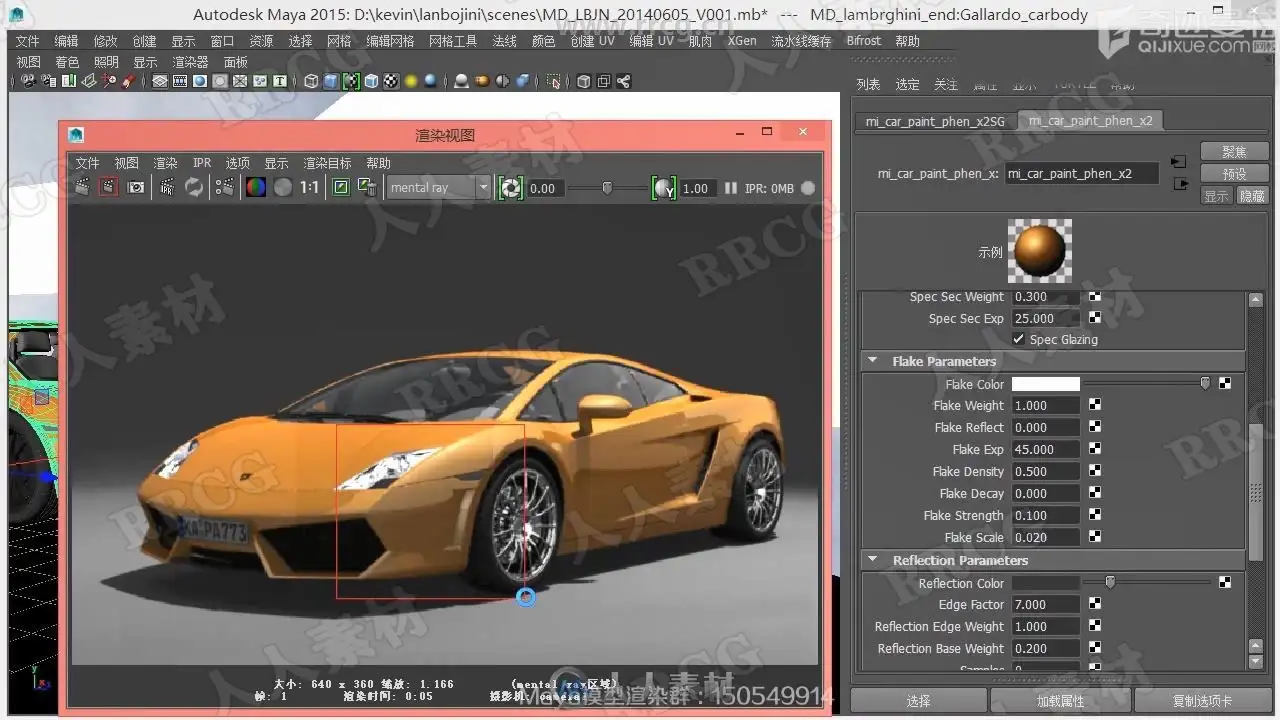Pause IPR with the pause icon
Viewport: 1280px width, 720px height.
pyautogui.click(x=731, y=187)
